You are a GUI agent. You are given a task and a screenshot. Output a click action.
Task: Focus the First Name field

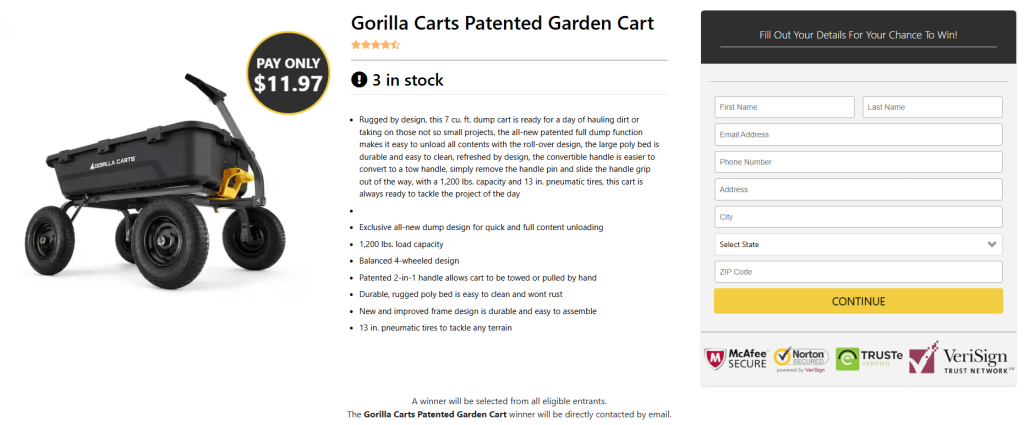coord(784,107)
